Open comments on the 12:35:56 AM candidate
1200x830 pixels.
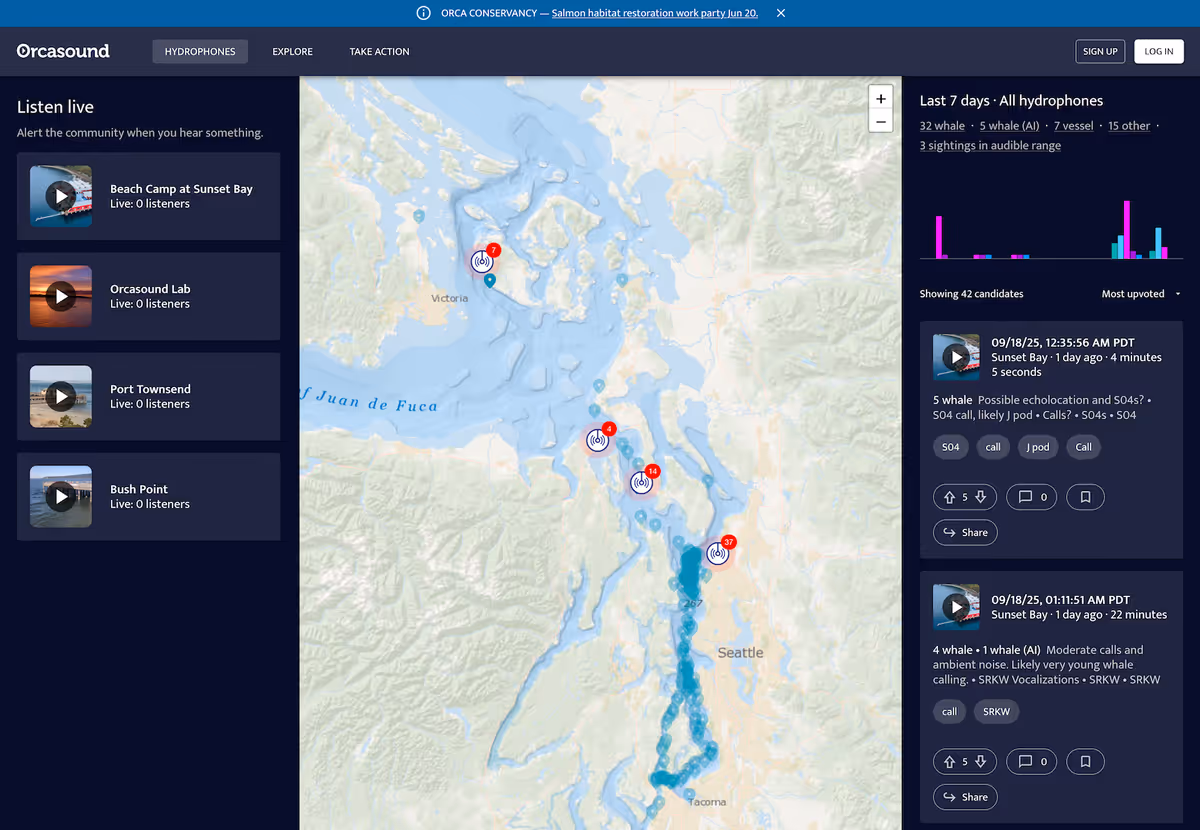[x=1031, y=497]
